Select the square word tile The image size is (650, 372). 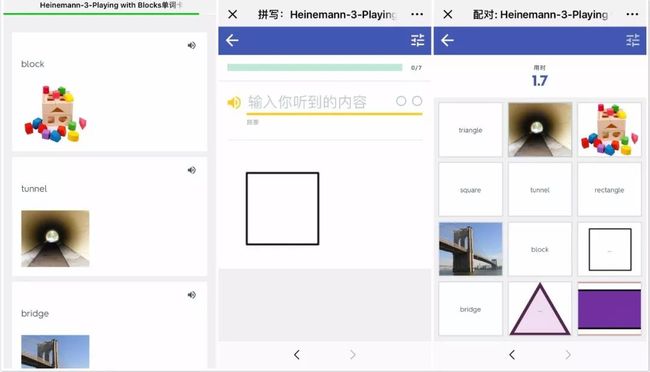471,190
